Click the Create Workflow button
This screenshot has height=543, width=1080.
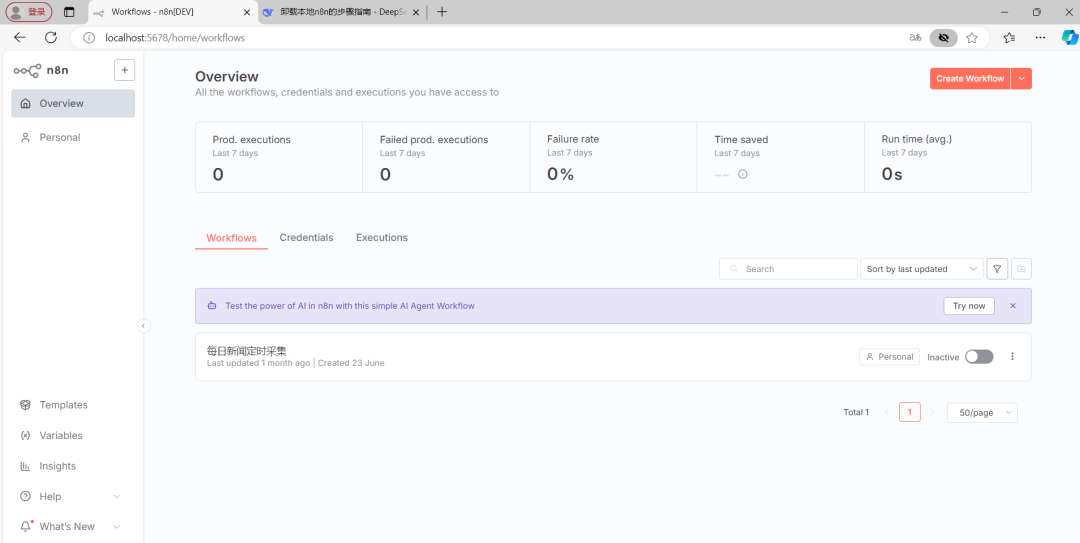click(970, 79)
